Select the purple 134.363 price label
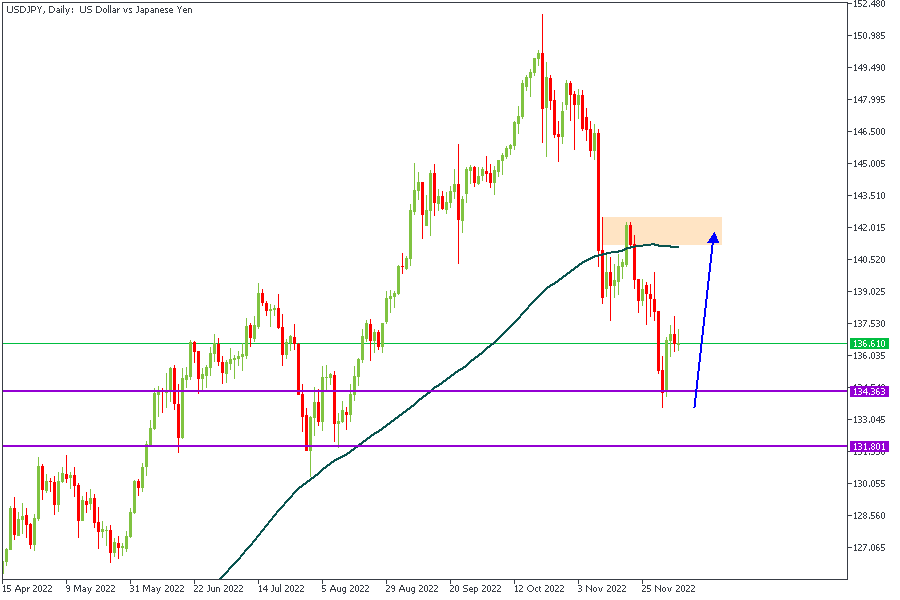This screenshot has width=900, height=600. (x=868, y=391)
